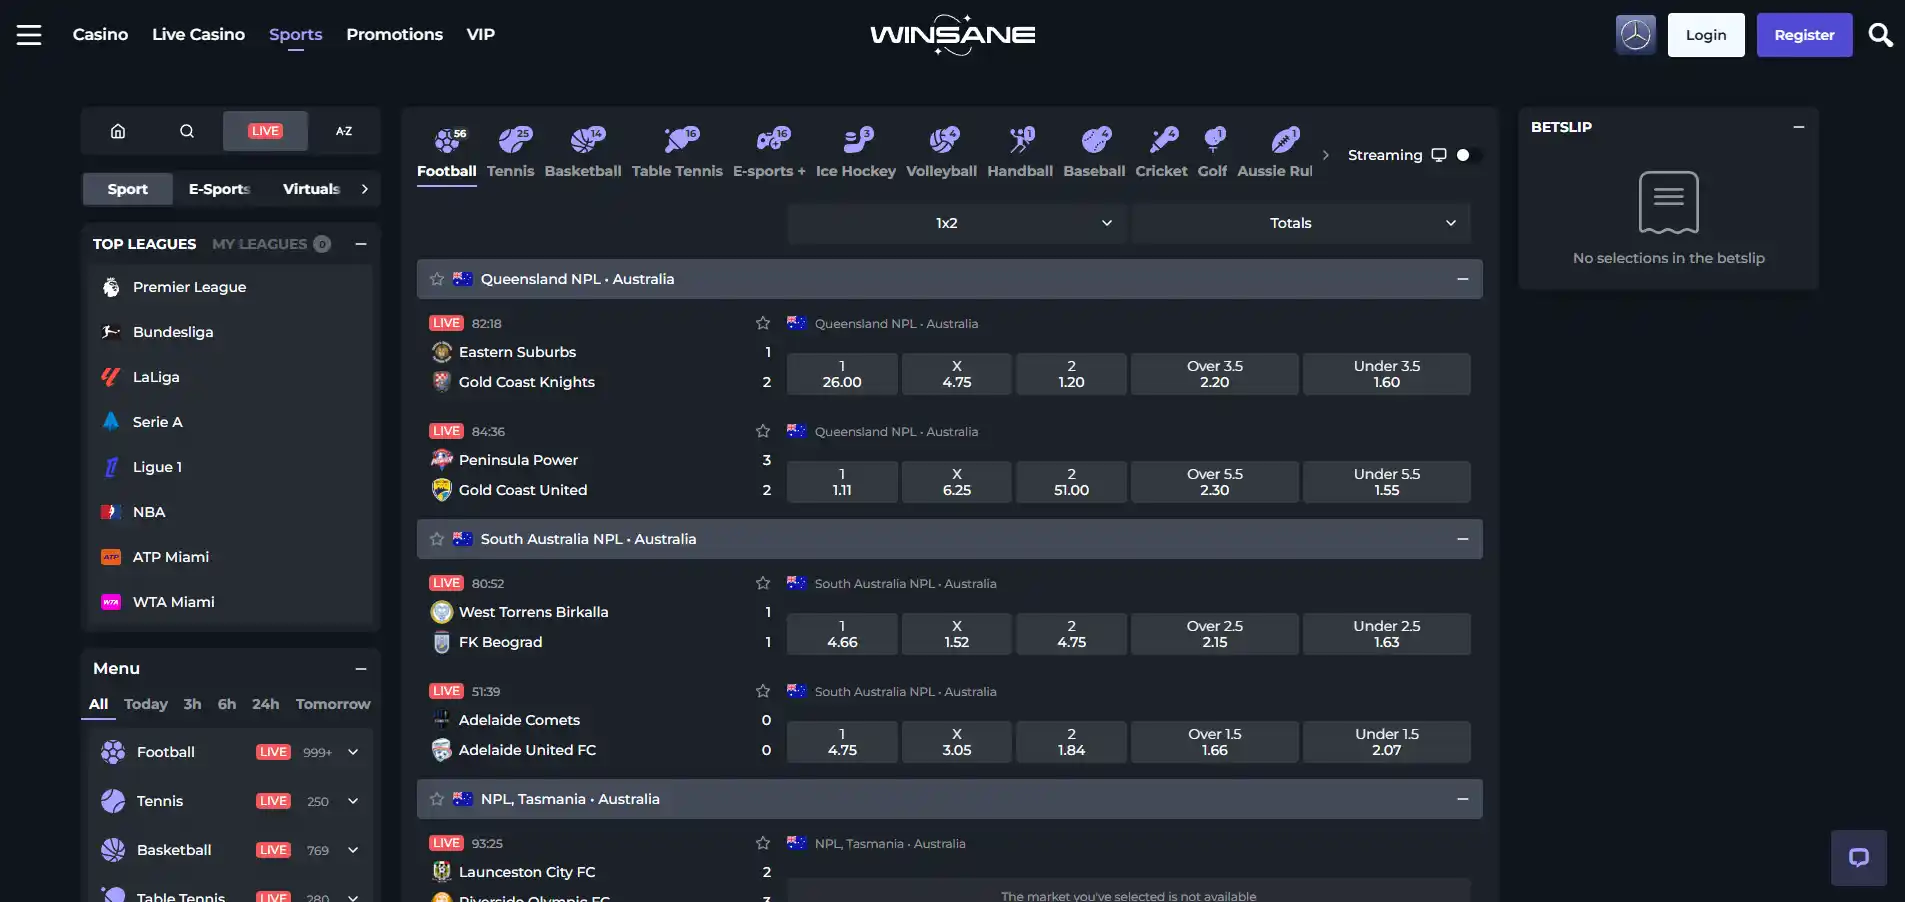The image size is (1905, 902).
Task: Favorite the Peninsula Power match star
Action: (x=763, y=431)
